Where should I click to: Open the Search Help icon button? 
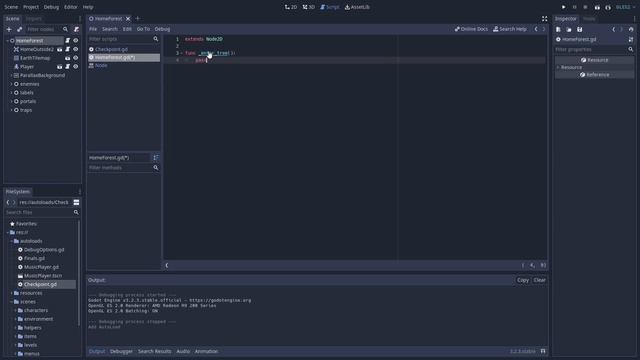(510, 29)
